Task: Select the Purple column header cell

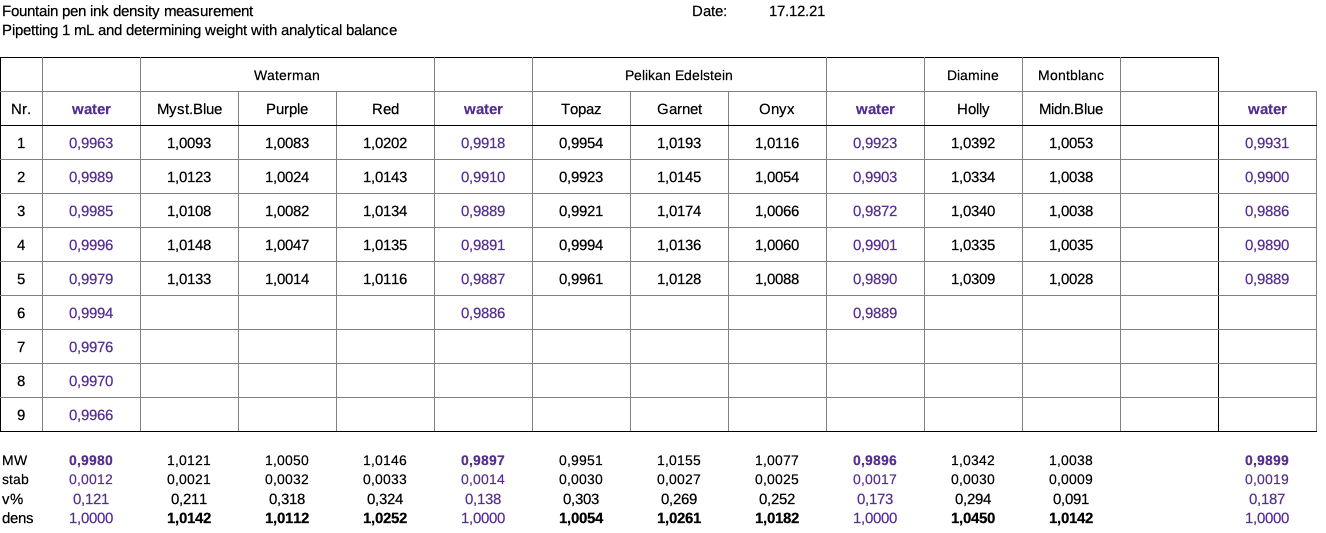Action: click(287, 109)
